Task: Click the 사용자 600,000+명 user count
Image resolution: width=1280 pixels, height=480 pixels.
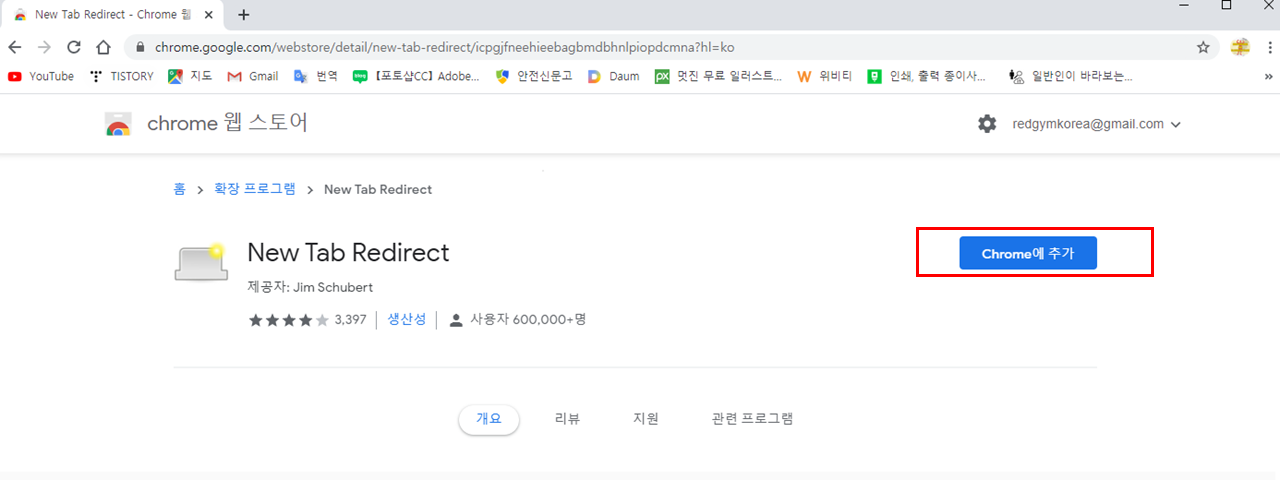Action: pyautogui.click(x=517, y=320)
